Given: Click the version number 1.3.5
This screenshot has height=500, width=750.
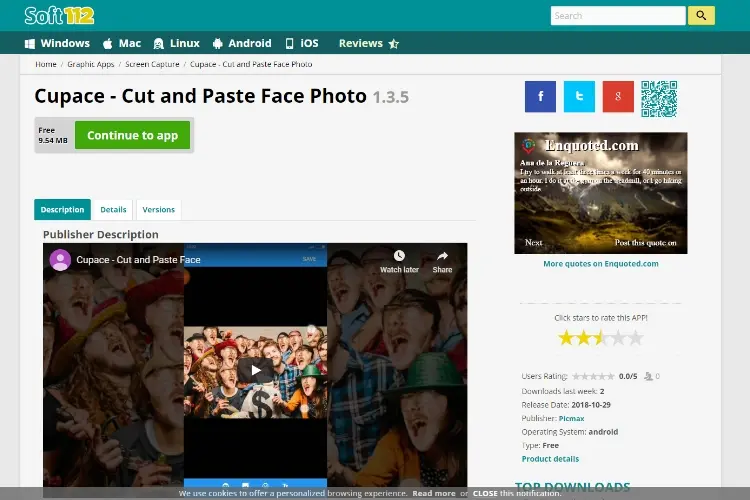Looking at the screenshot, I should tap(391, 97).
